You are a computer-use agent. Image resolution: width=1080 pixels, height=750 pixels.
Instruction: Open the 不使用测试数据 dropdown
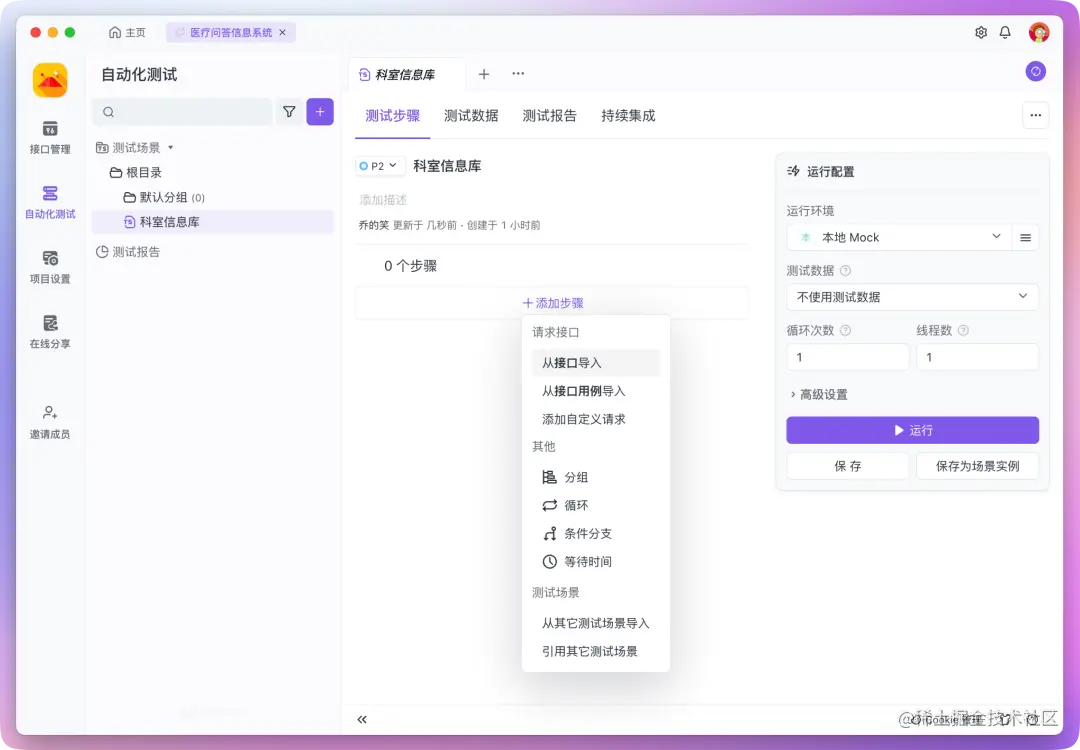911,296
